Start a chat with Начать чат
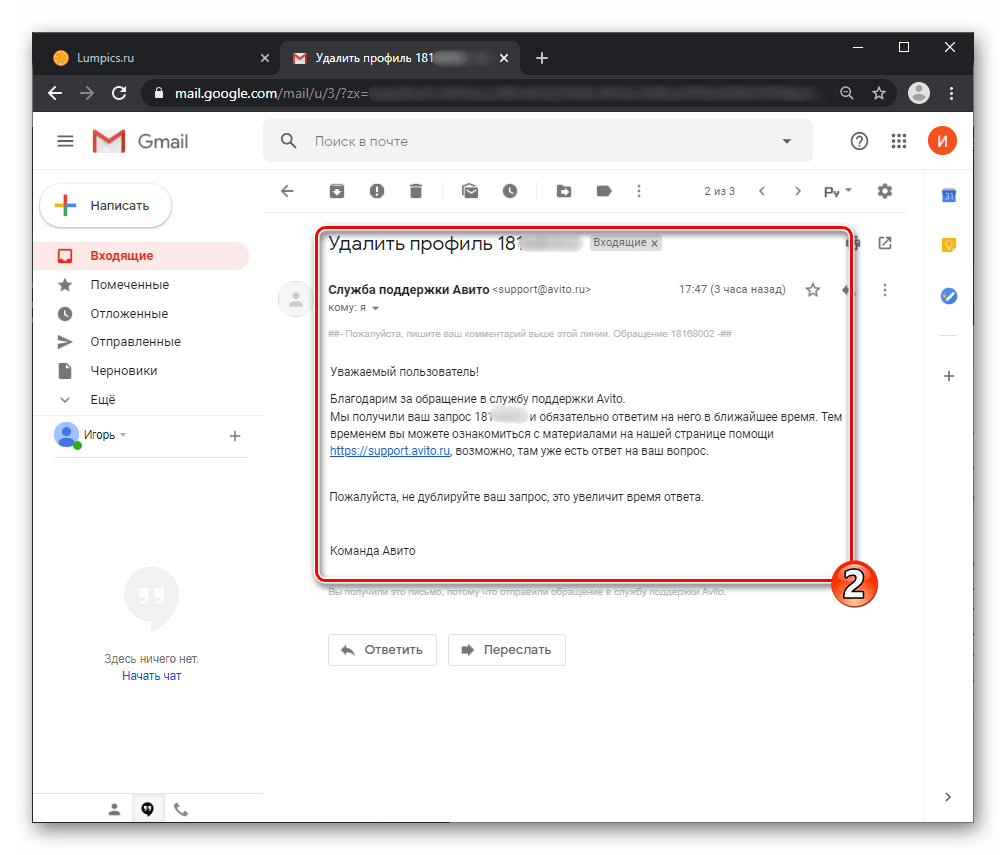The image size is (1006, 855). pos(151,675)
